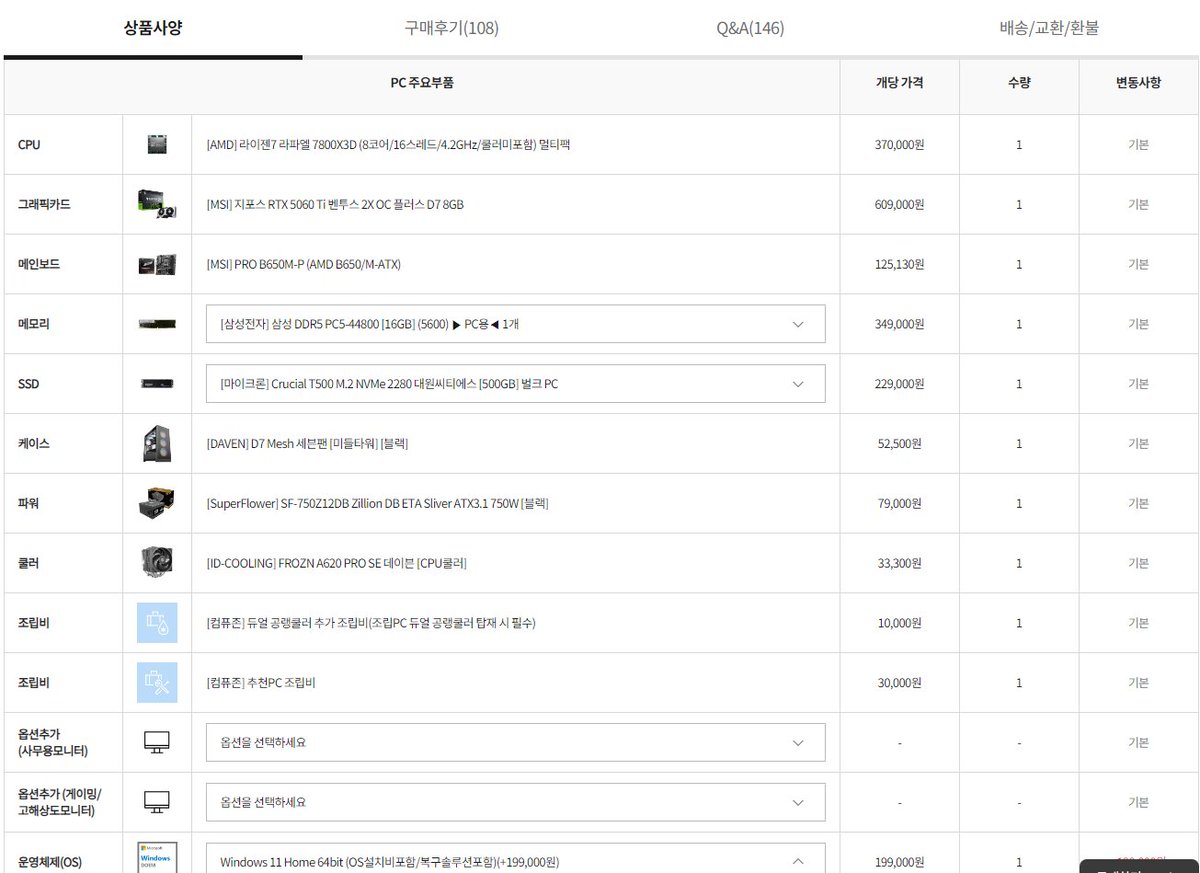Click the SSD dropdown chevron arrow
The image size is (1200, 873).
798,384
